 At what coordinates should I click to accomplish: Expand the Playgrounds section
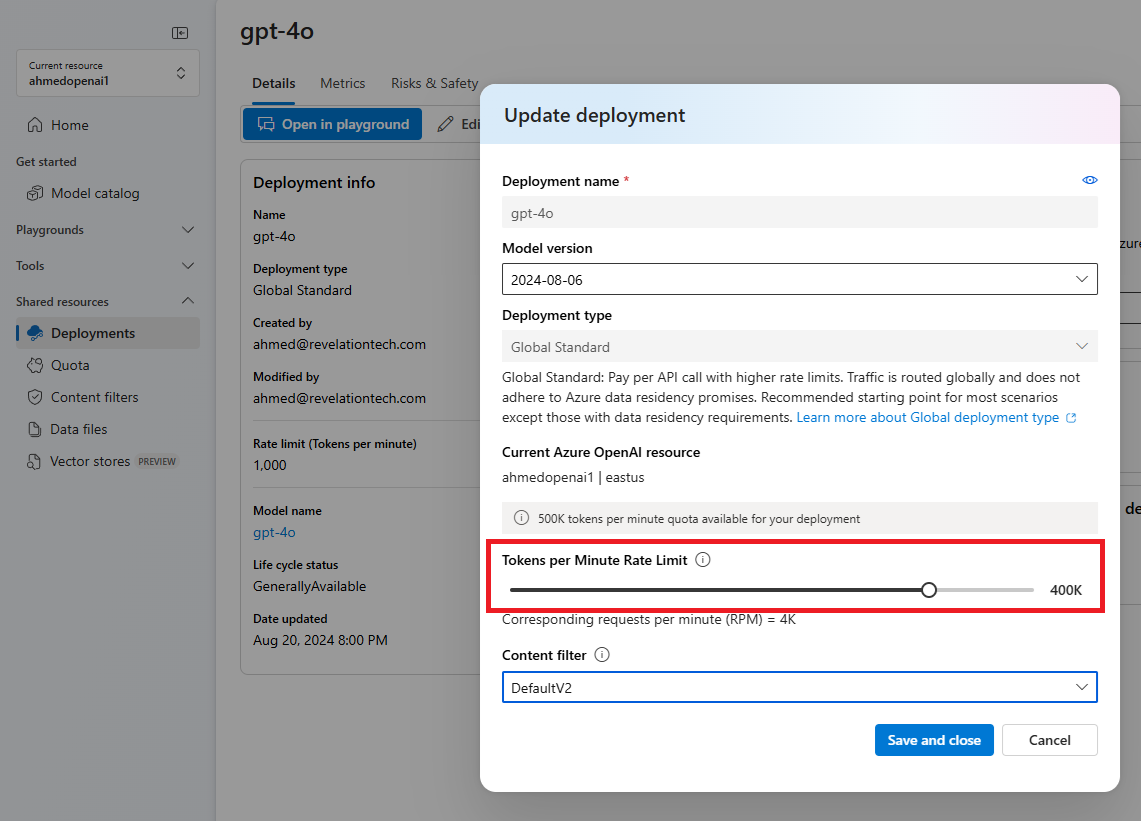tap(187, 230)
